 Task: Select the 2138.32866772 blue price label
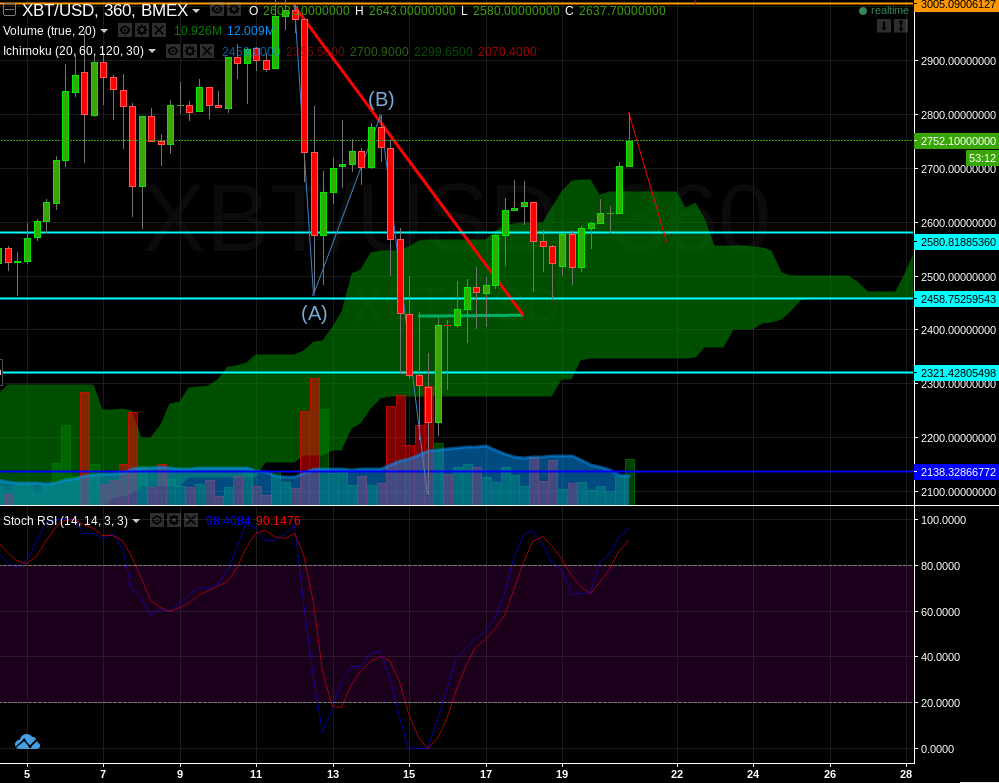956,472
